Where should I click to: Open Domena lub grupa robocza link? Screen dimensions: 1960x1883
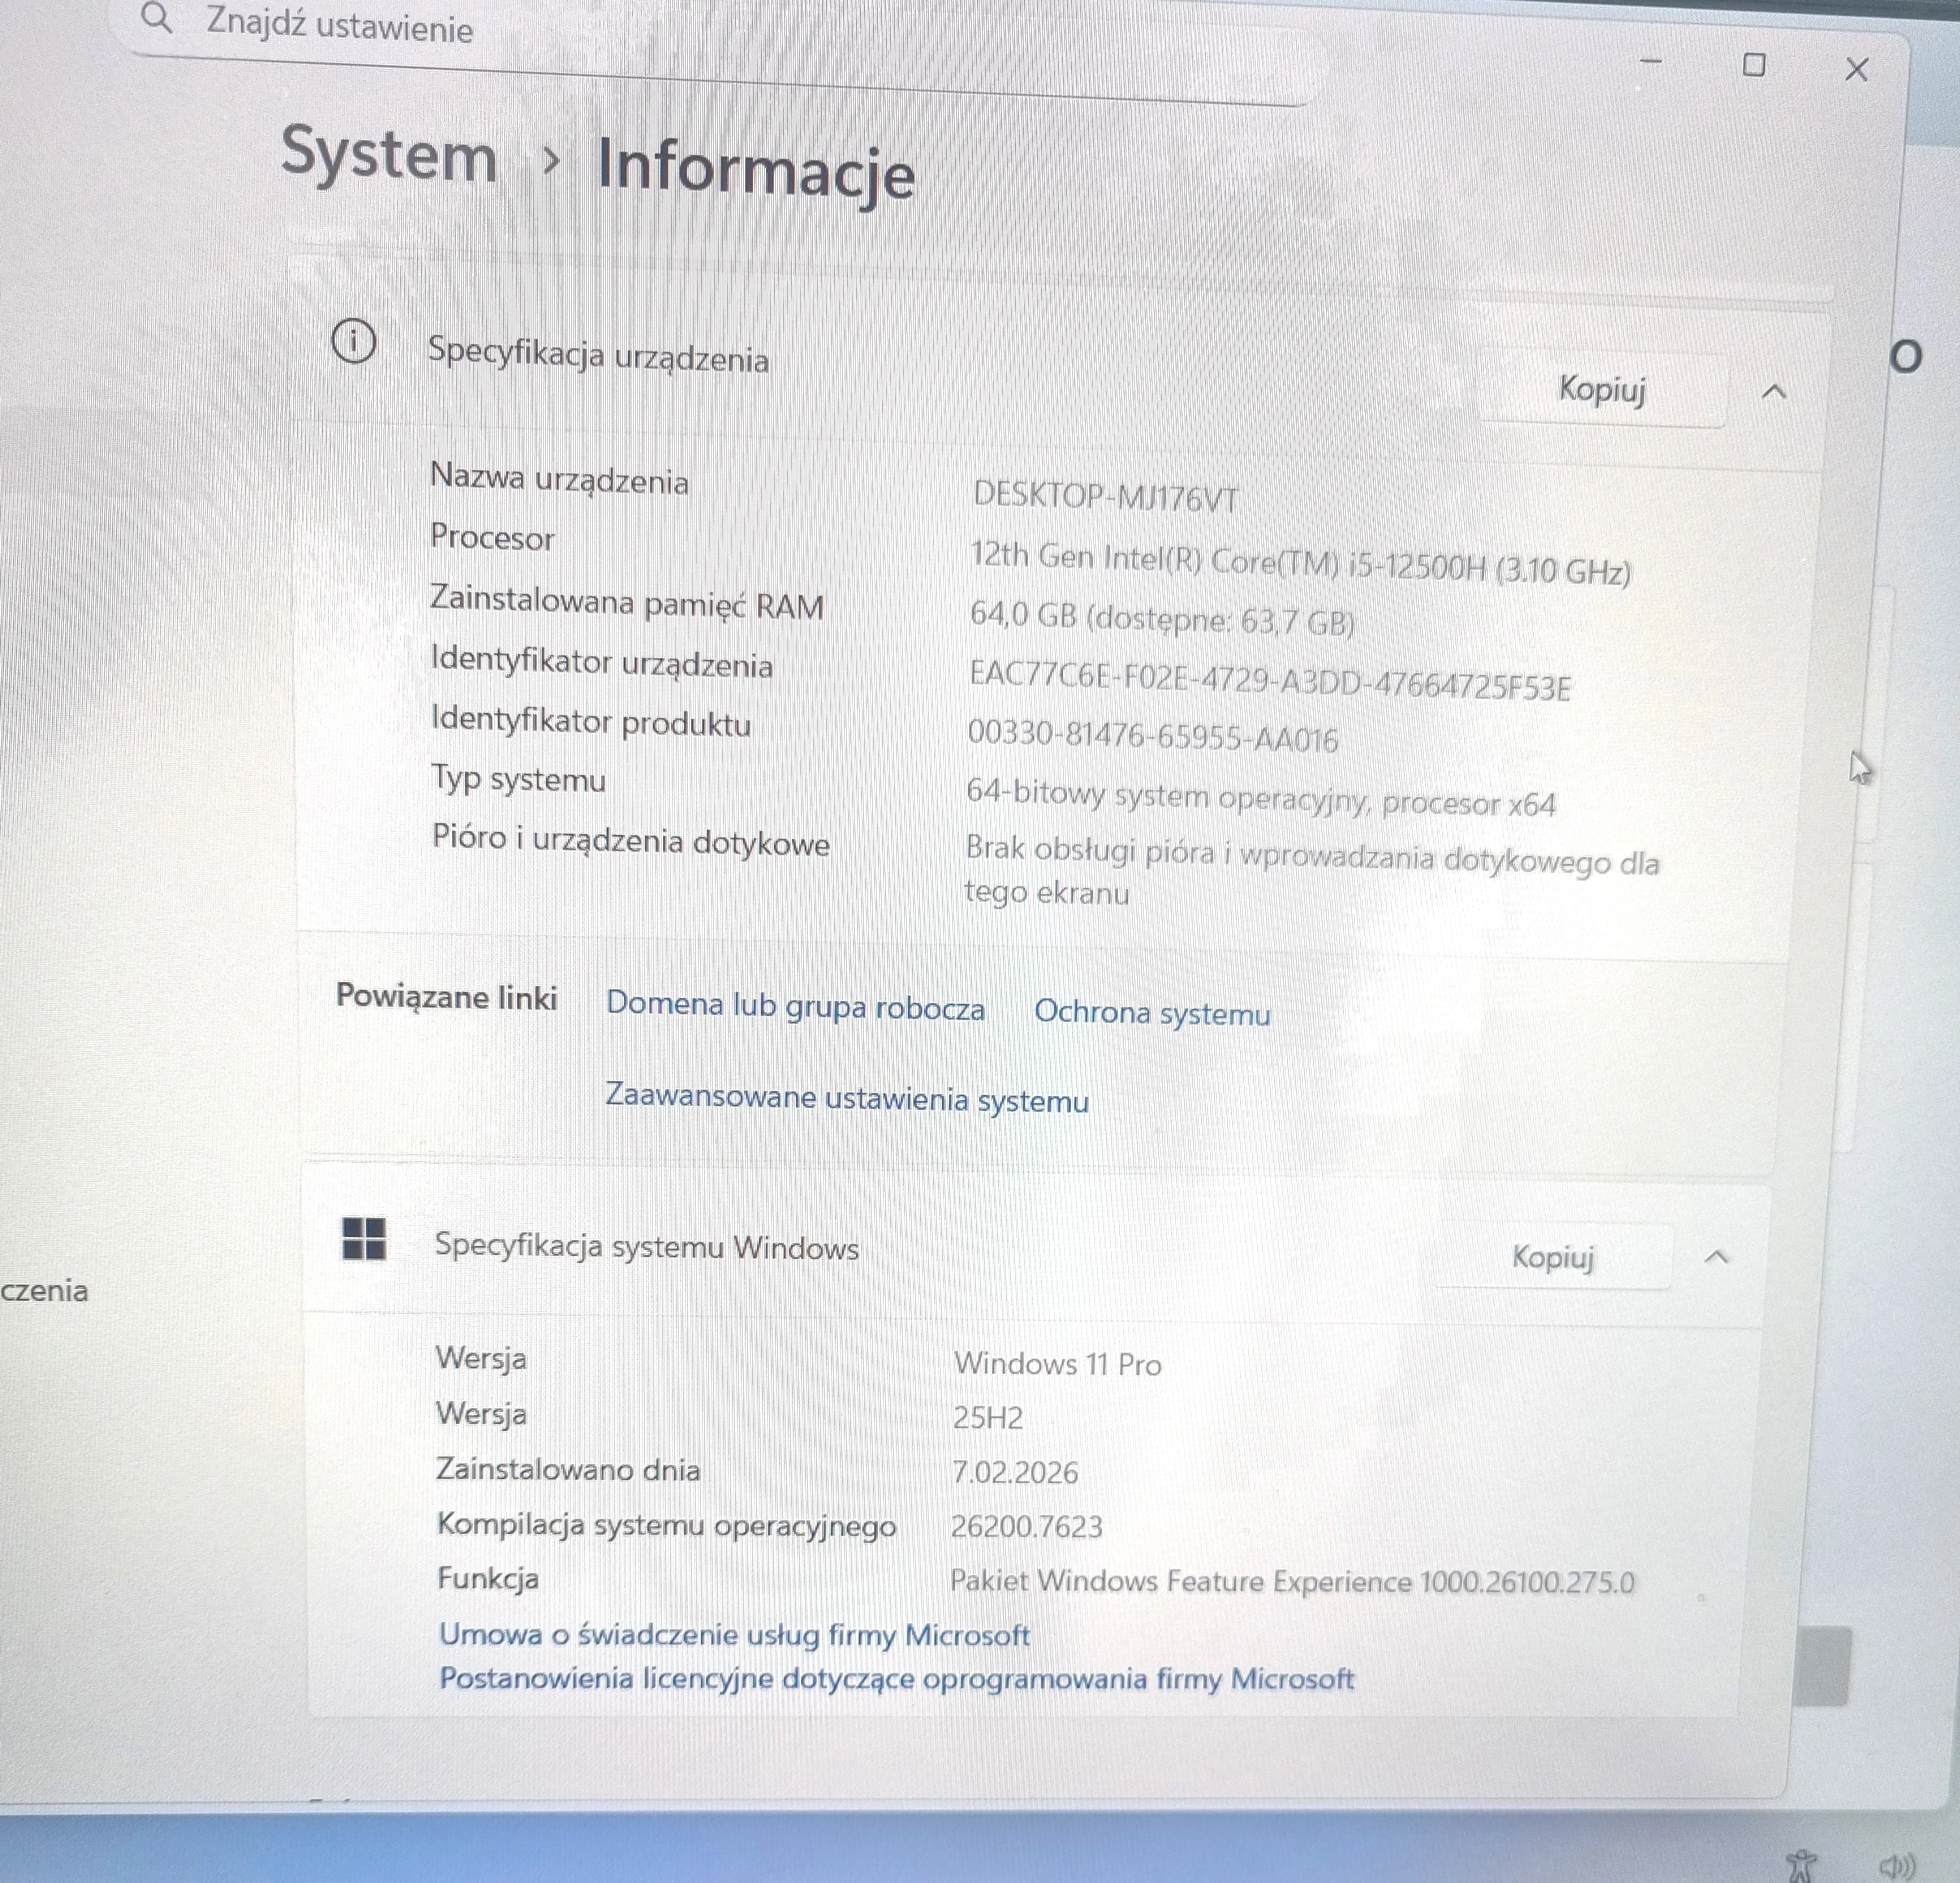pyautogui.click(x=795, y=1006)
